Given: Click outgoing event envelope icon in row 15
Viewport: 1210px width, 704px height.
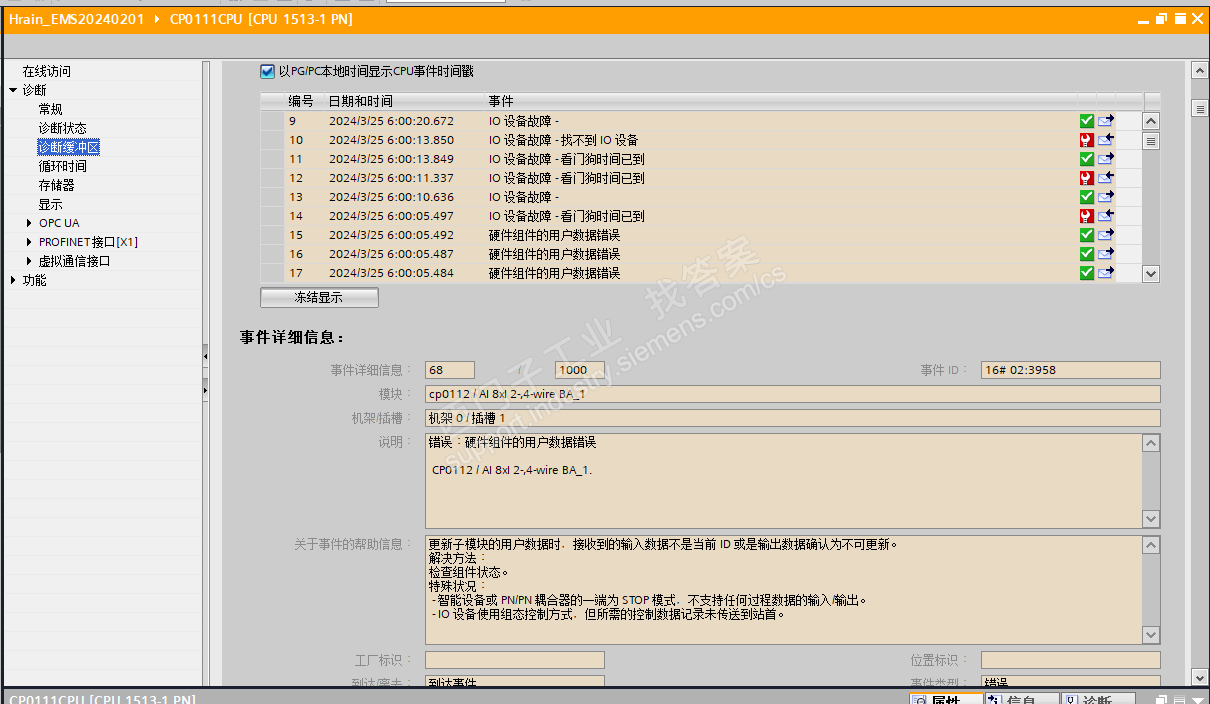Looking at the screenshot, I should (x=1106, y=235).
